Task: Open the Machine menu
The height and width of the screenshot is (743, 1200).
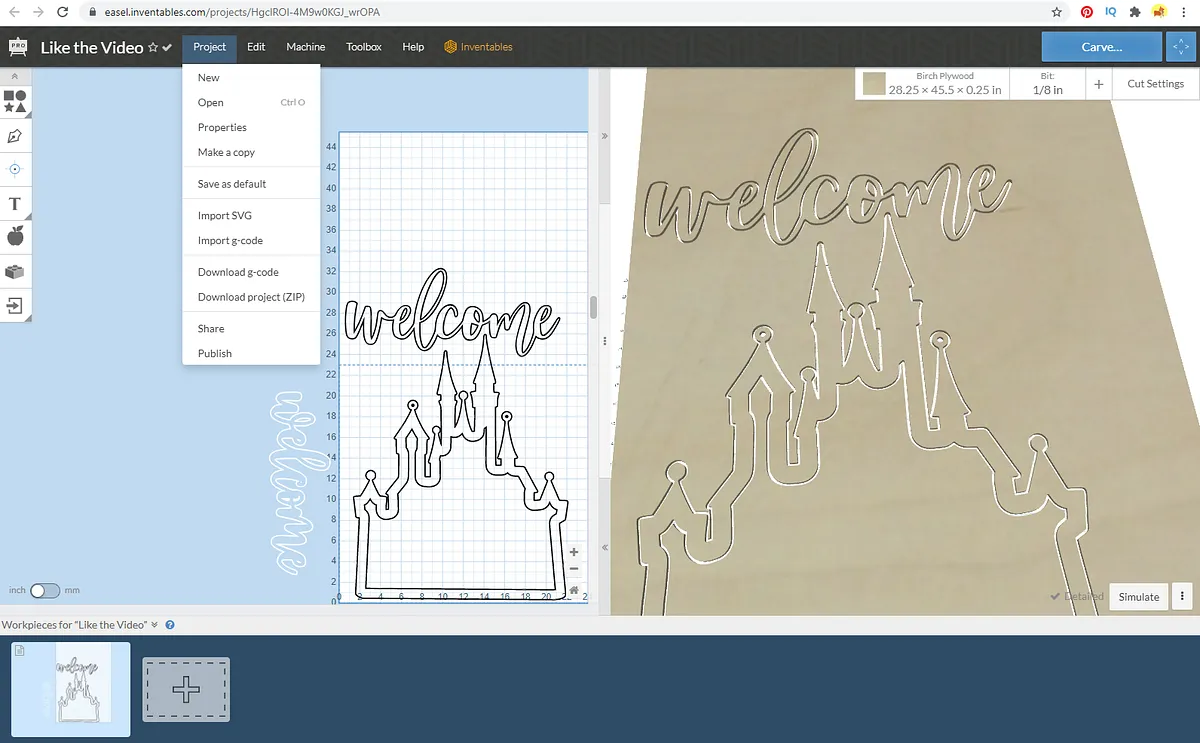Action: click(305, 47)
